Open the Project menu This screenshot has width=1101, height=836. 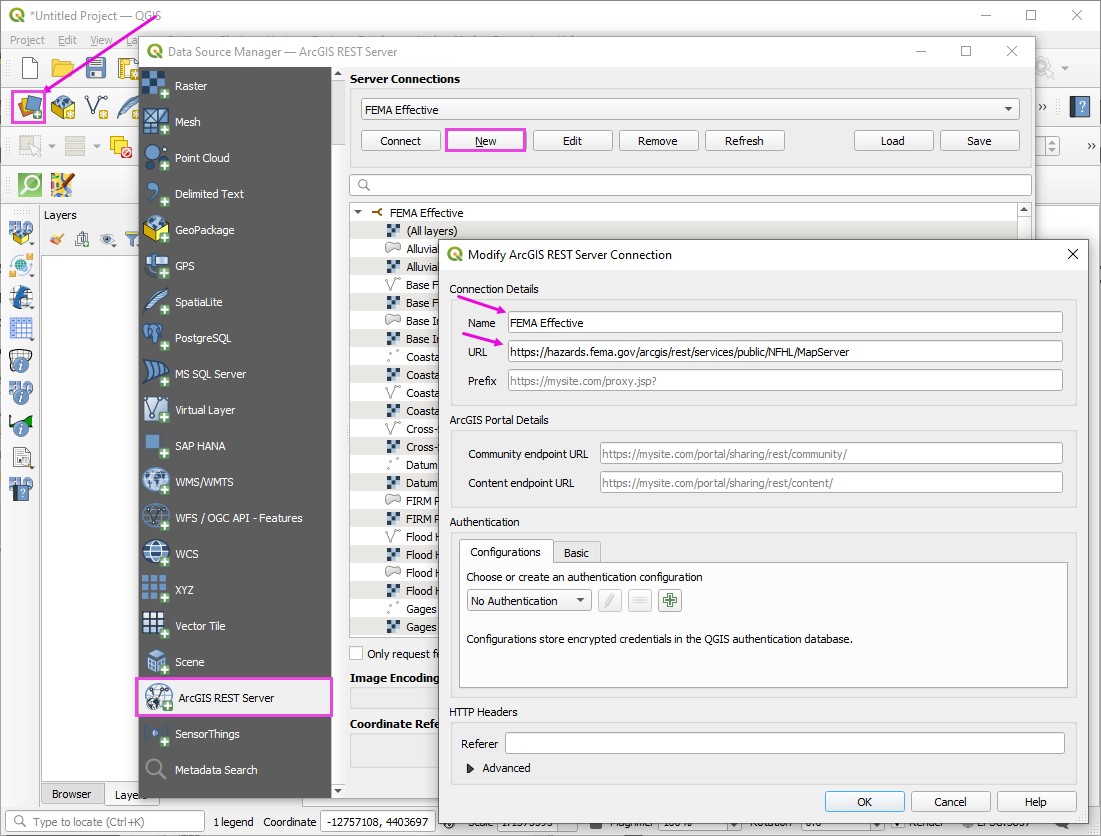[x=27, y=40]
